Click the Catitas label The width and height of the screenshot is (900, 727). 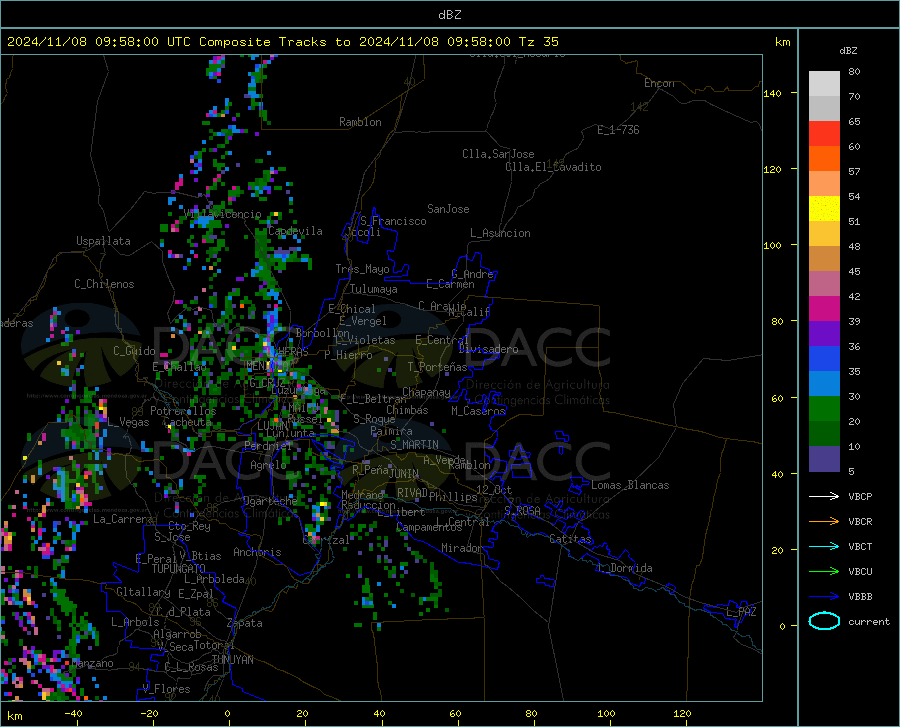pos(571,539)
